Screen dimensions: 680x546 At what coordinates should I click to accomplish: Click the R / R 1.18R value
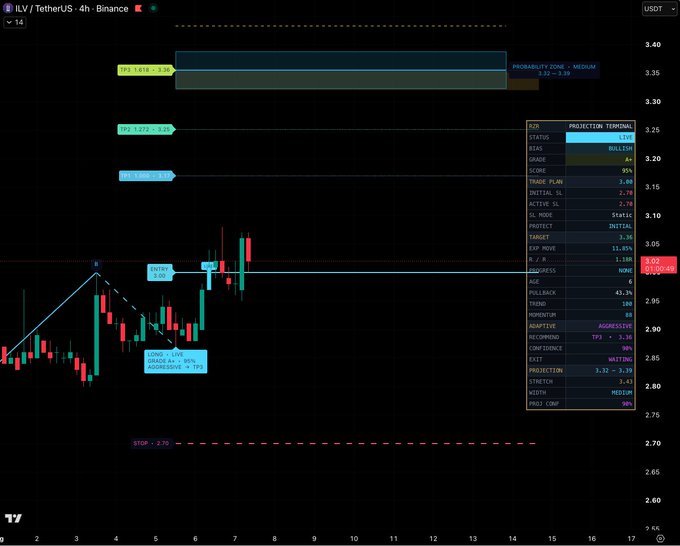[624, 259]
